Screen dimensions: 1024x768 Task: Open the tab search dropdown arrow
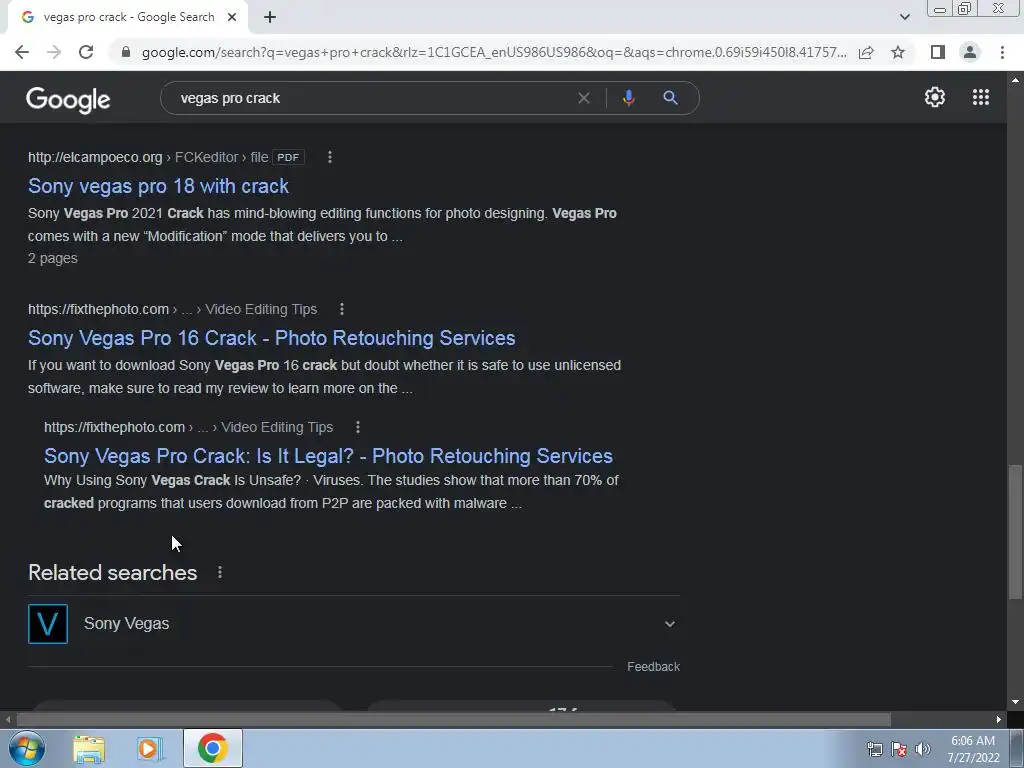[x=904, y=17]
